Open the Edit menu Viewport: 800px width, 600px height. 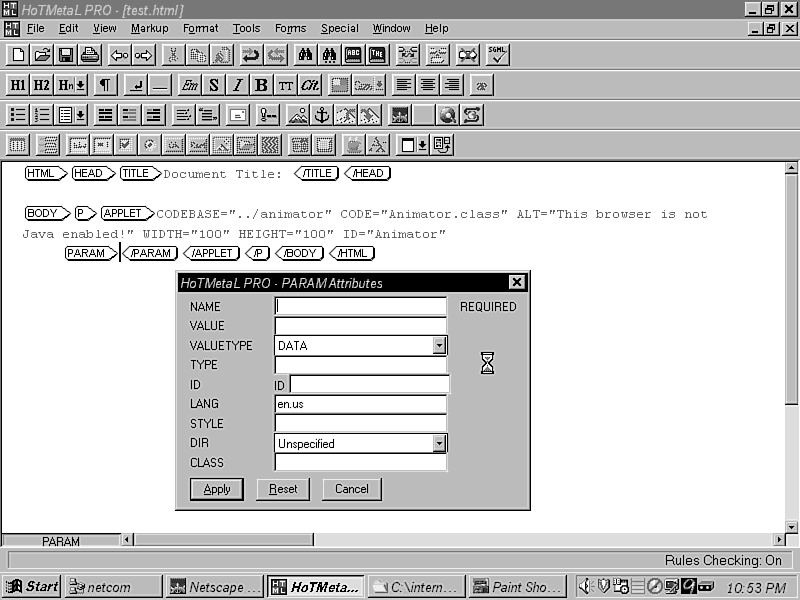click(68, 29)
